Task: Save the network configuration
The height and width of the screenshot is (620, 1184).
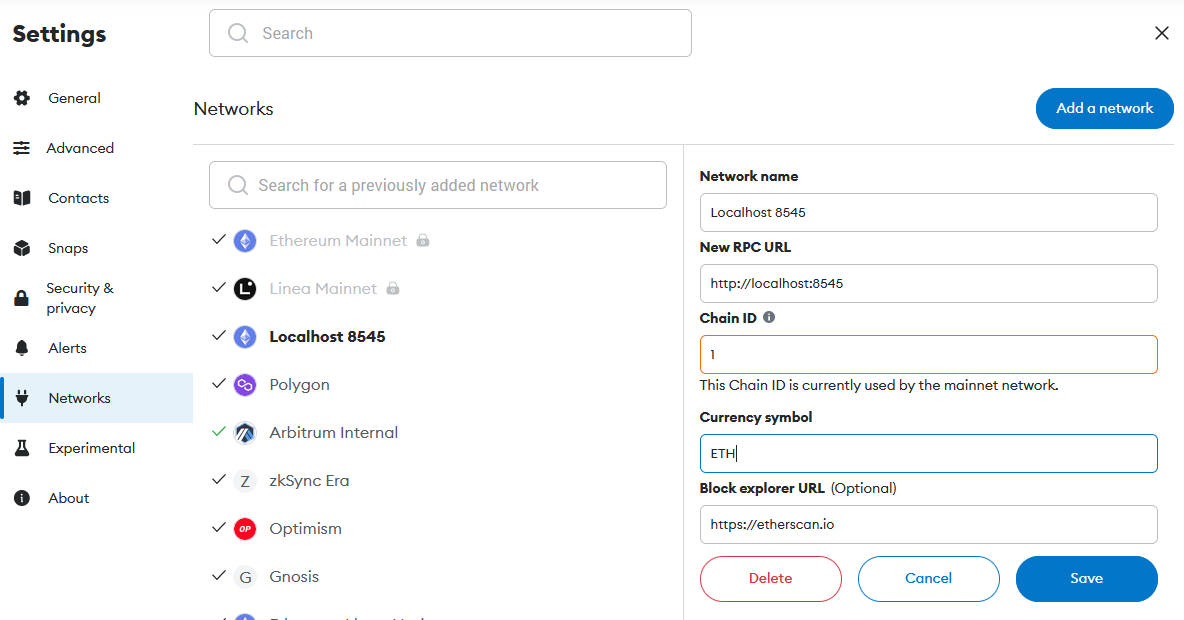Action: [x=1086, y=579]
